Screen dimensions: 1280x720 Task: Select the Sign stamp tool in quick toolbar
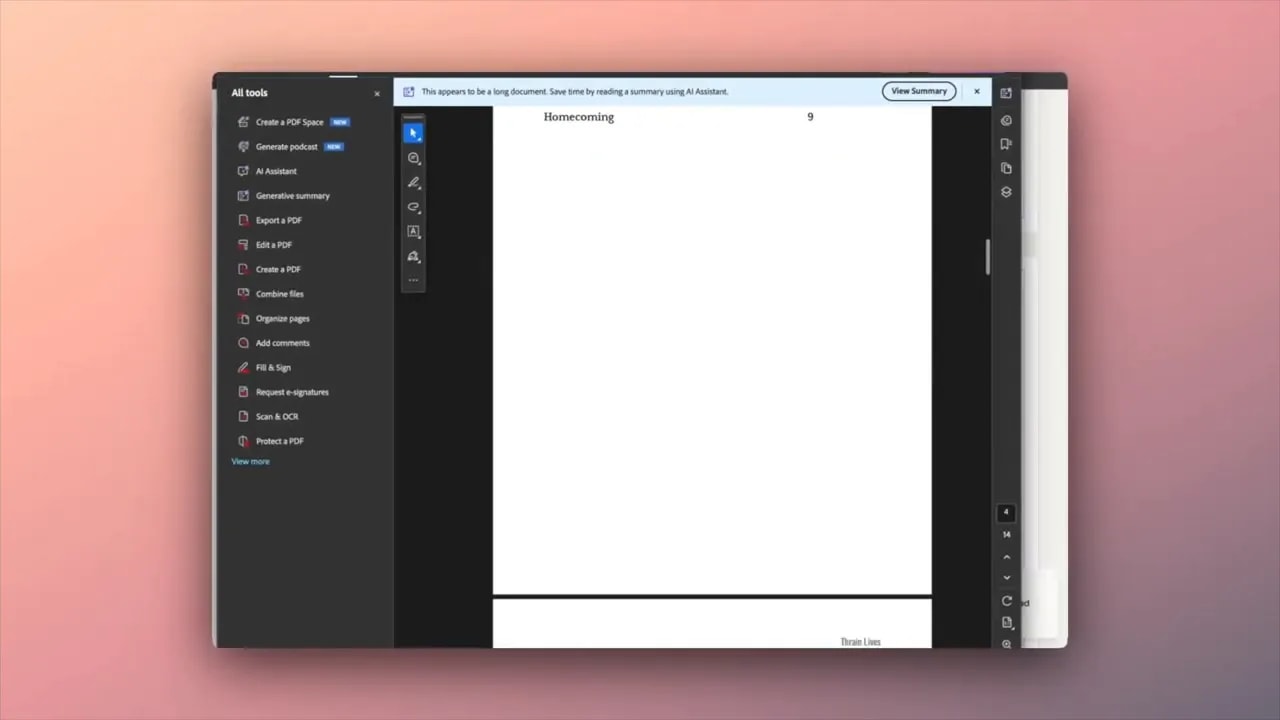(x=413, y=256)
